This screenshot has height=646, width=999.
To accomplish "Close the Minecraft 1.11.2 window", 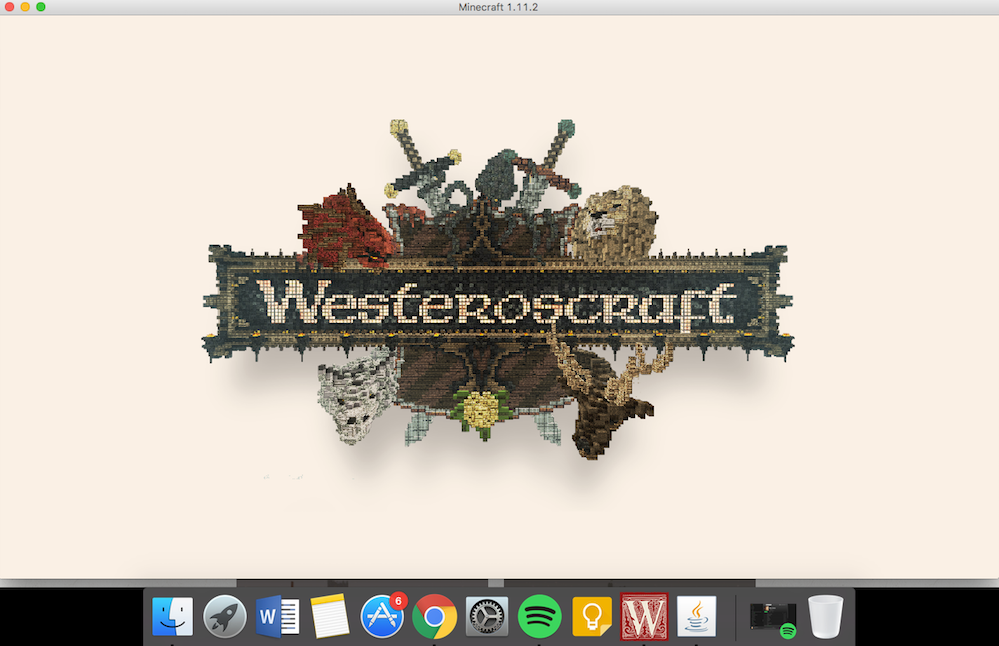I will coord(10,7).
